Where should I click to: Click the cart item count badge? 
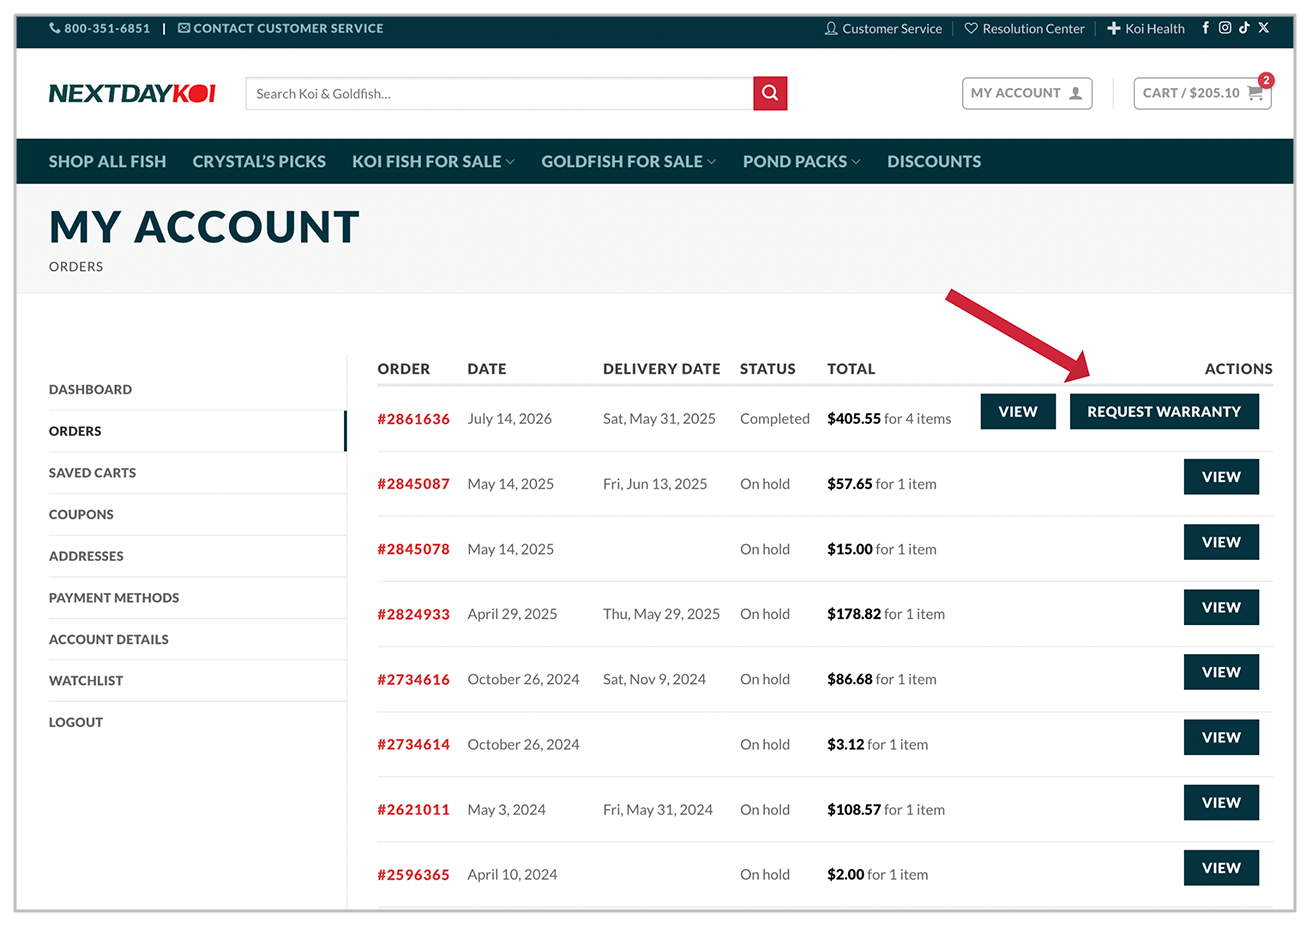coord(1266,80)
